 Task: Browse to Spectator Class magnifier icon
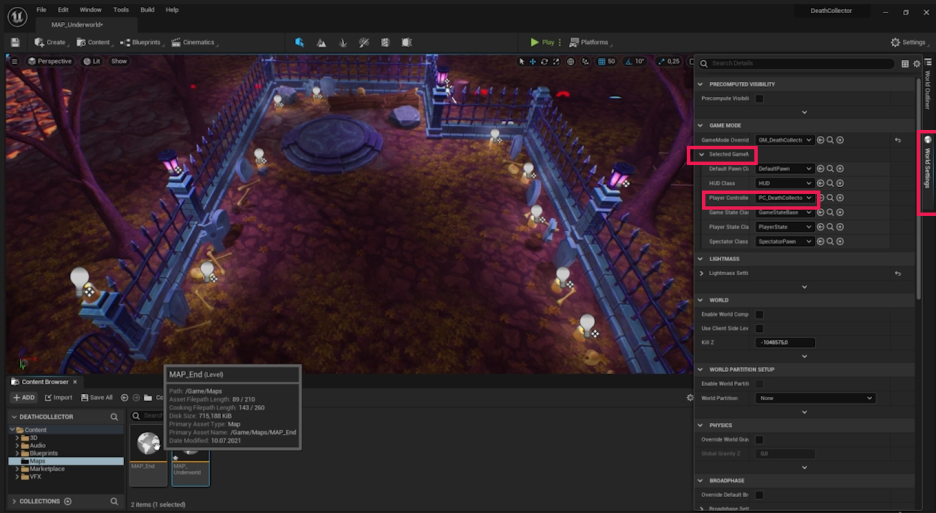(x=830, y=241)
